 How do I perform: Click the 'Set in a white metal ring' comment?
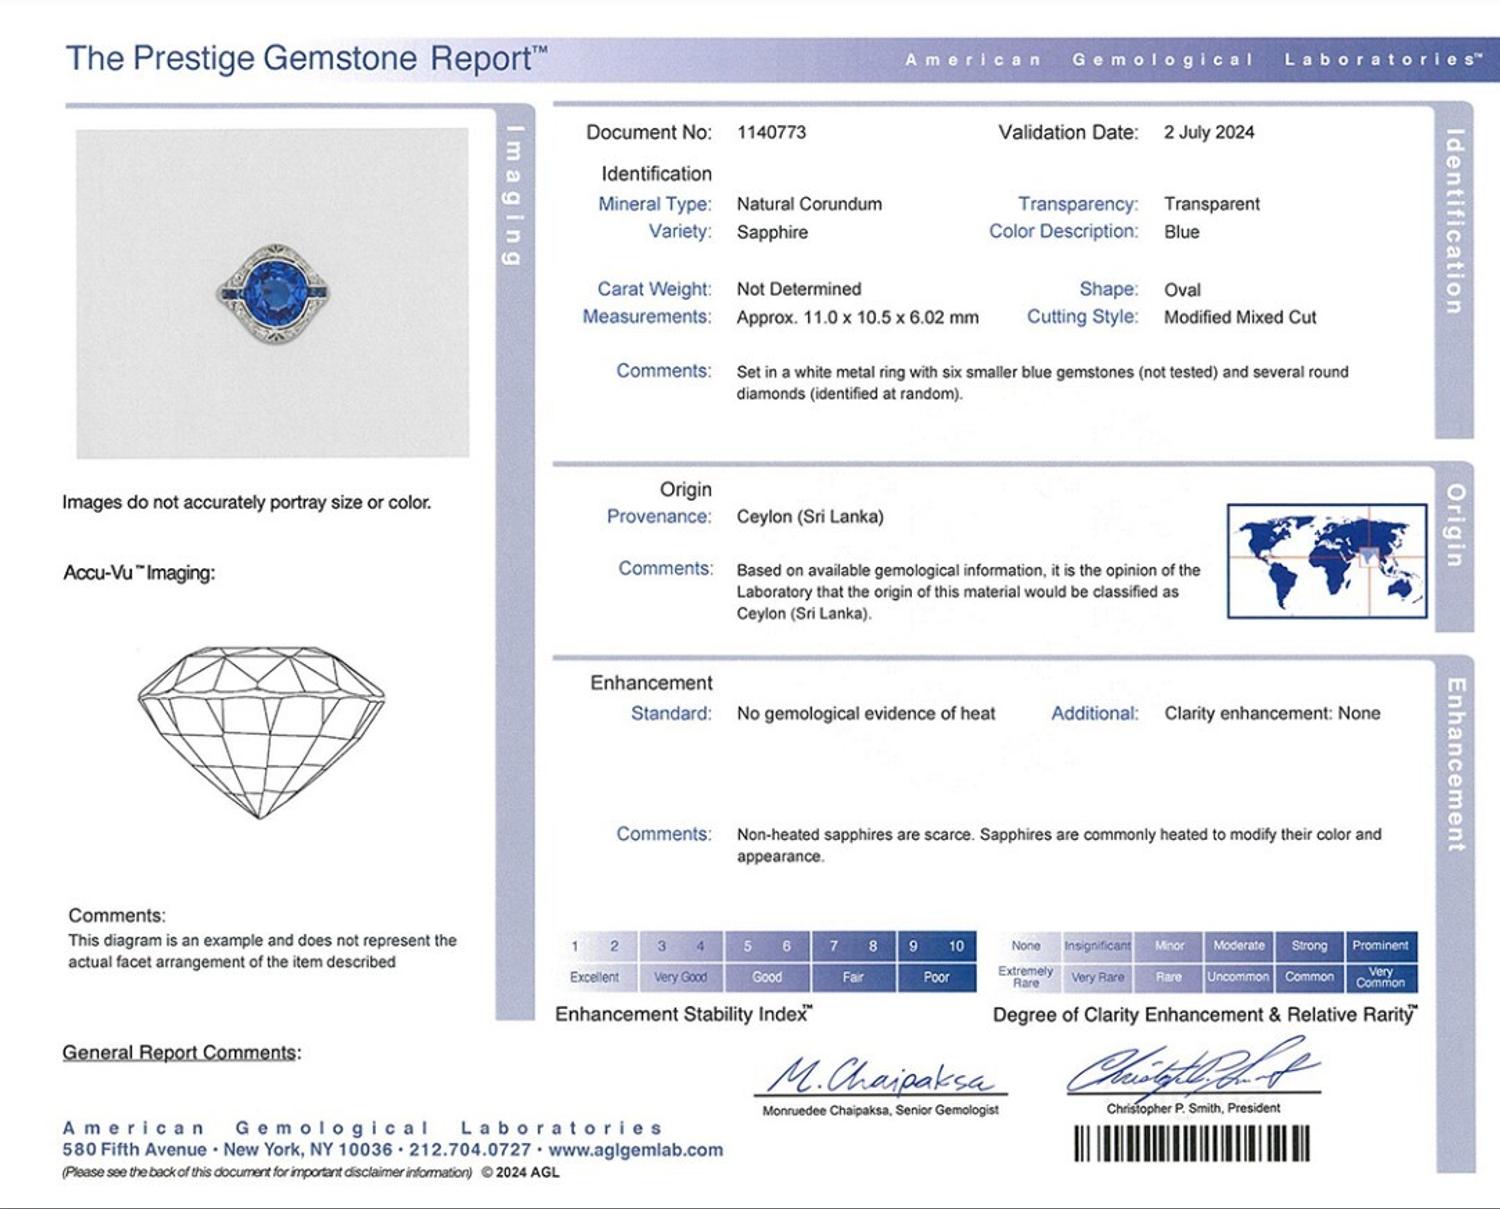pos(1043,383)
